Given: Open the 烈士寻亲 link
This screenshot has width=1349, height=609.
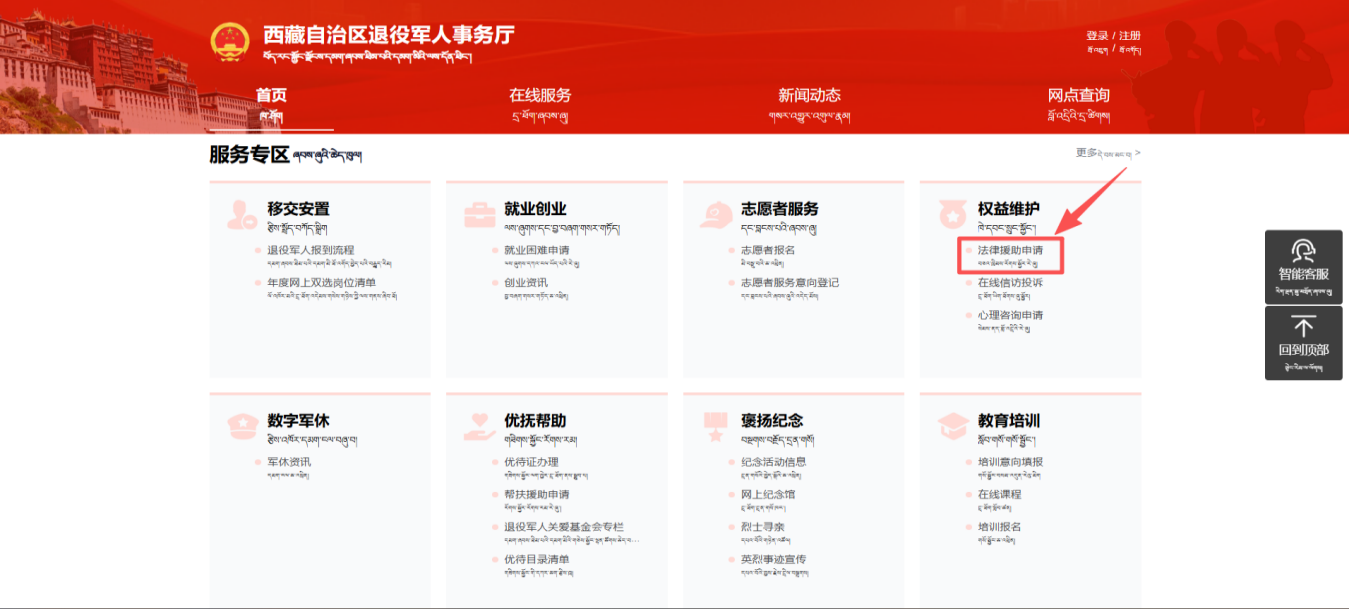Looking at the screenshot, I should (762, 527).
